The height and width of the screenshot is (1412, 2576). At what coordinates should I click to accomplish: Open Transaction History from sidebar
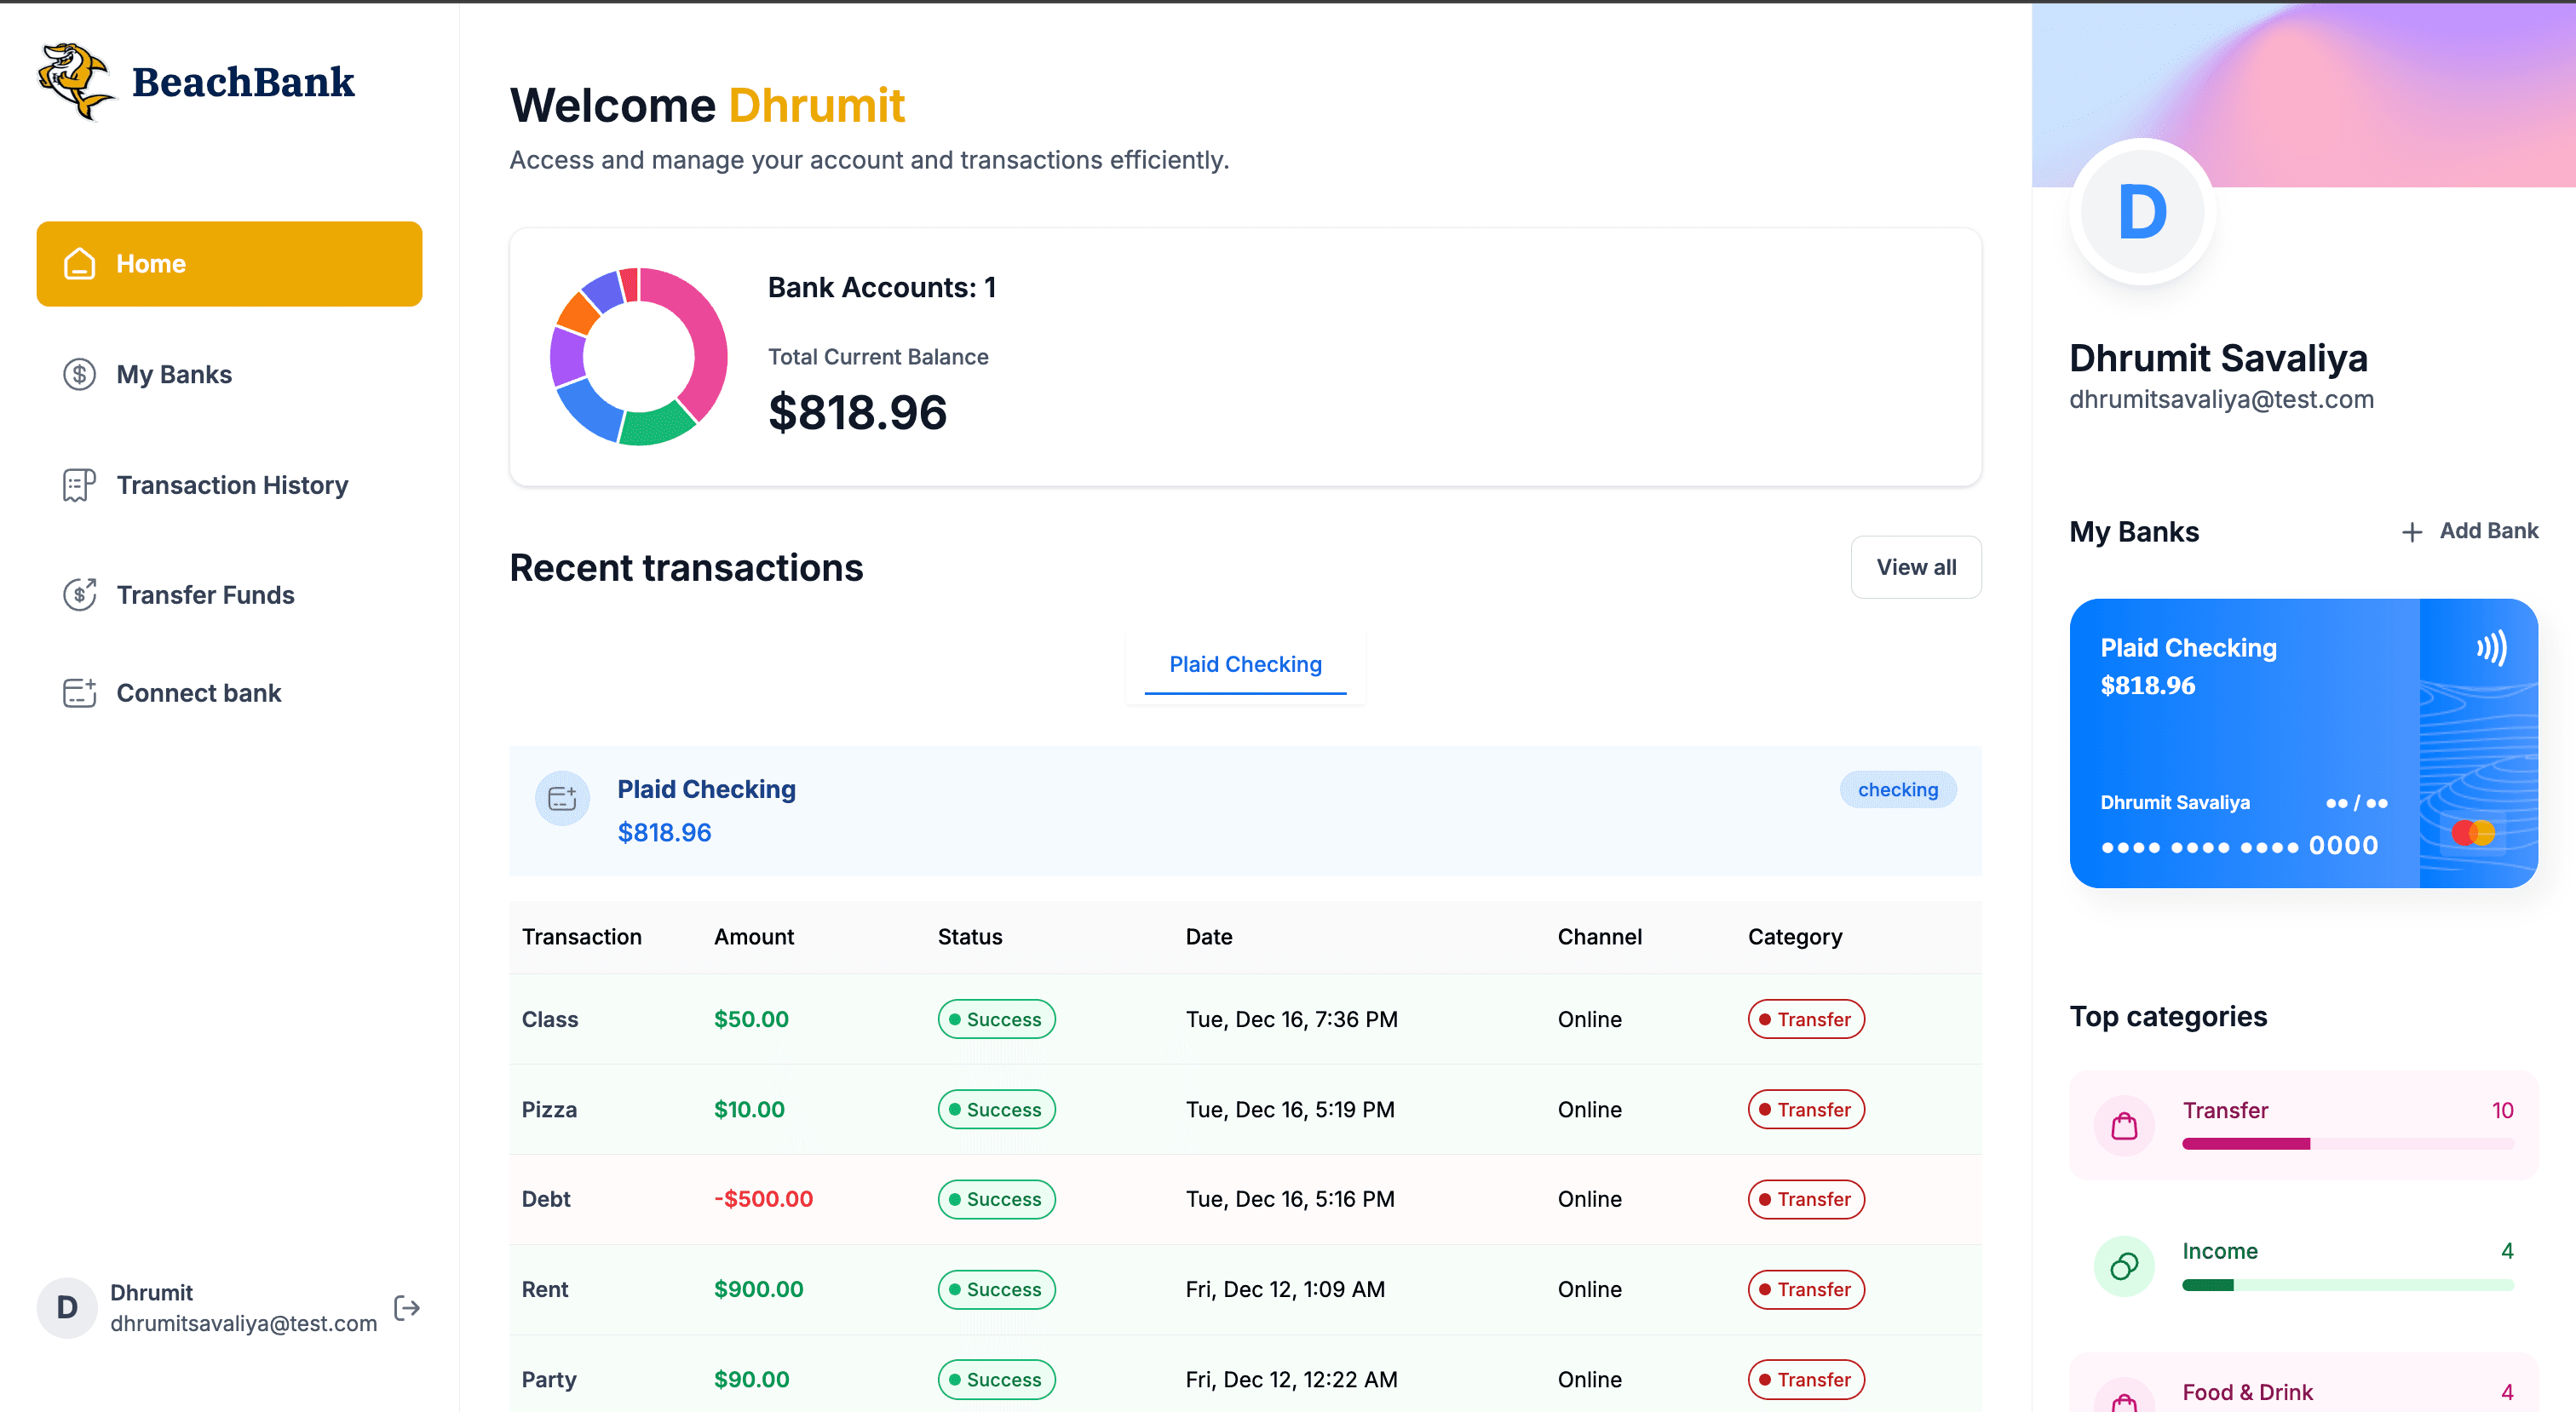coord(232,485)
